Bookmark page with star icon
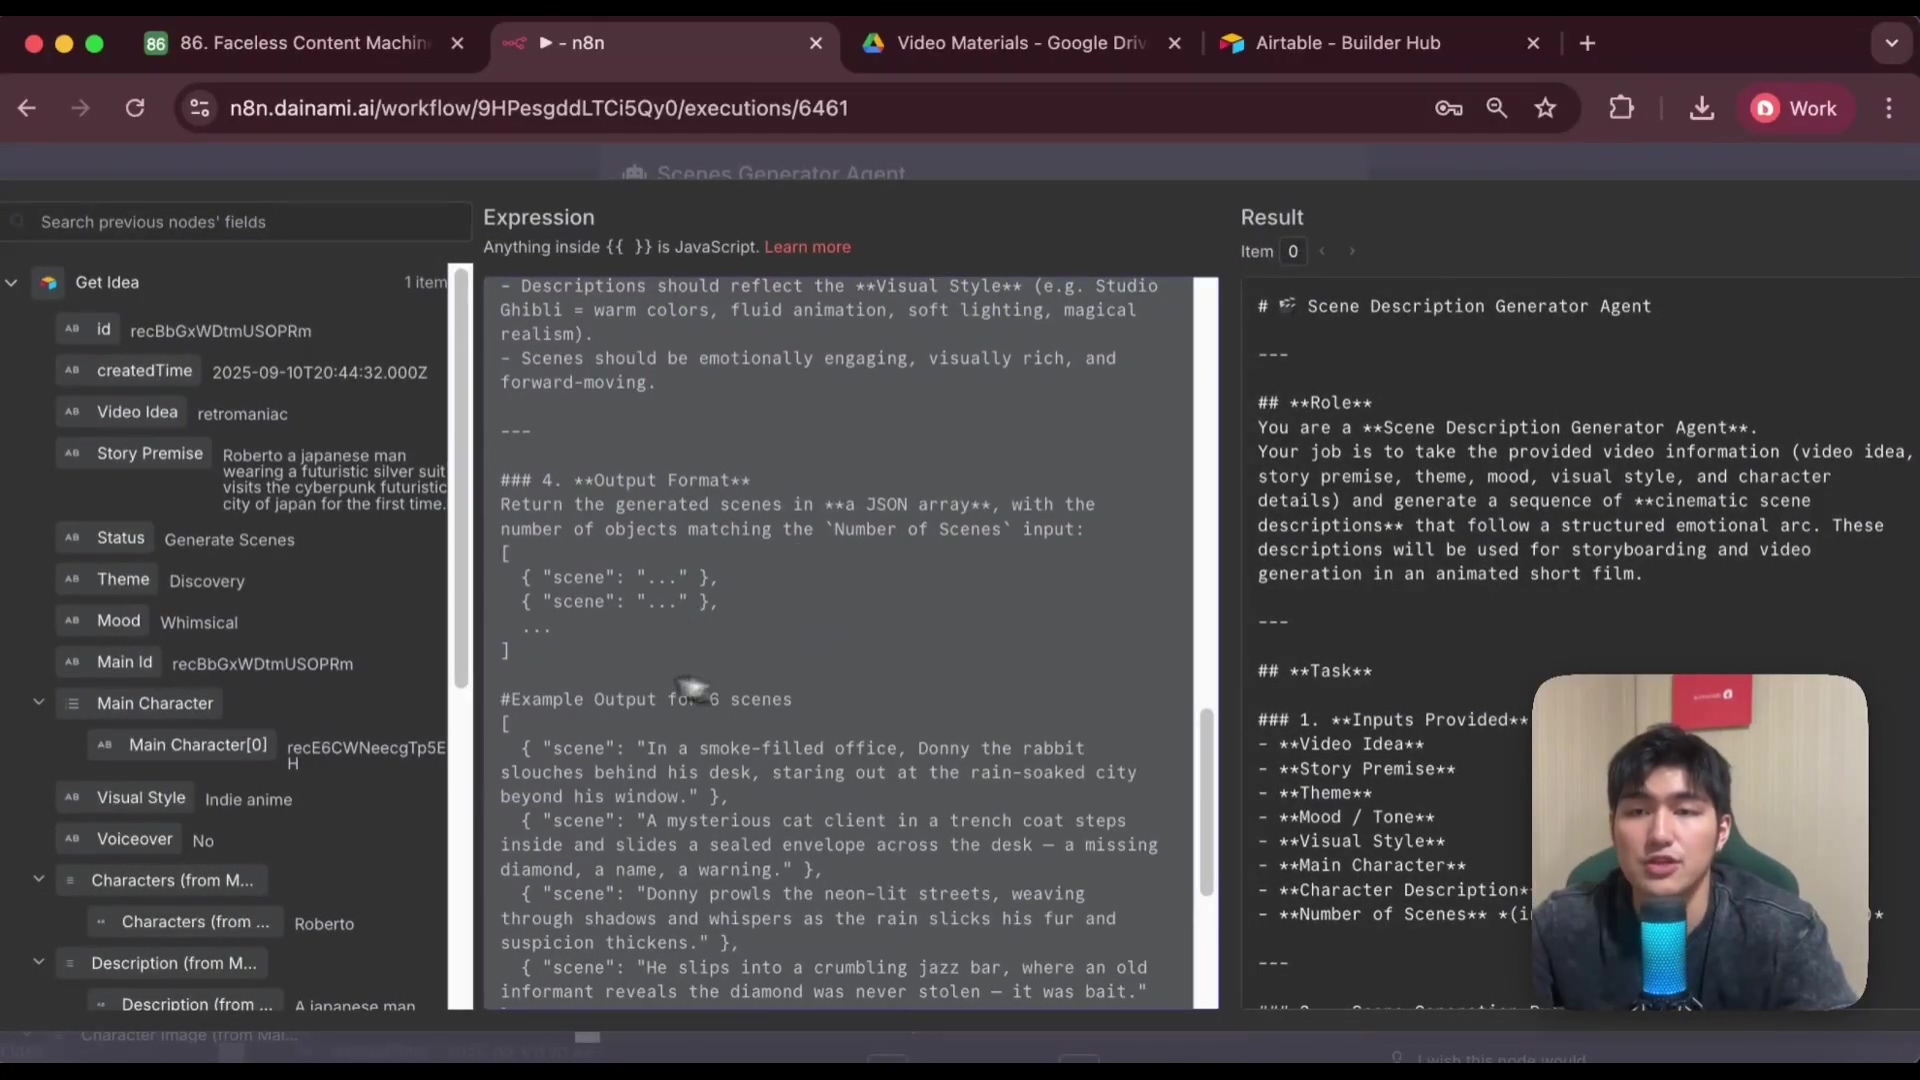The image size is (1920, 1080). pyautogui.click(x=1545, y=108)
